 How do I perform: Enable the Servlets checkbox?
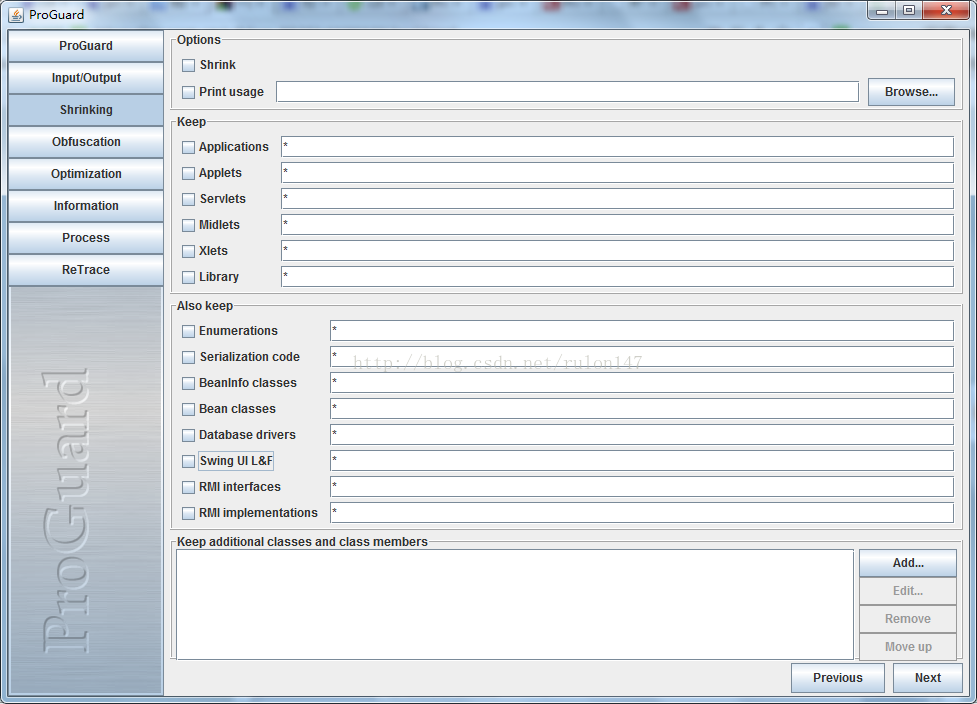(x=188, y=199)
